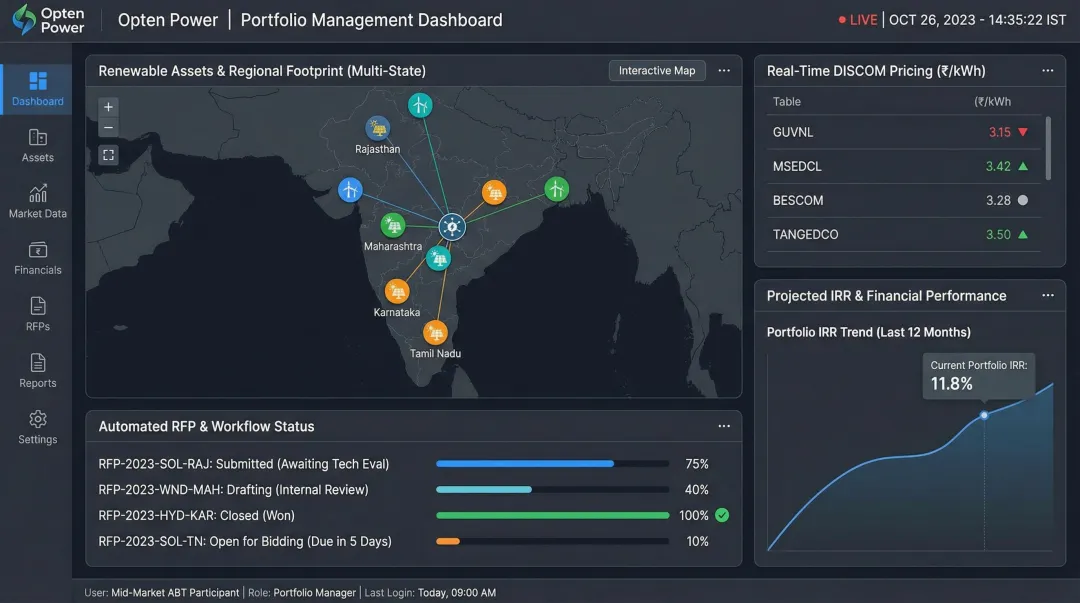Image resolution: width=1080 pixels, height=603 pixels.
Task: Open the Renewable Assets panel options menu
Action: 724,70
